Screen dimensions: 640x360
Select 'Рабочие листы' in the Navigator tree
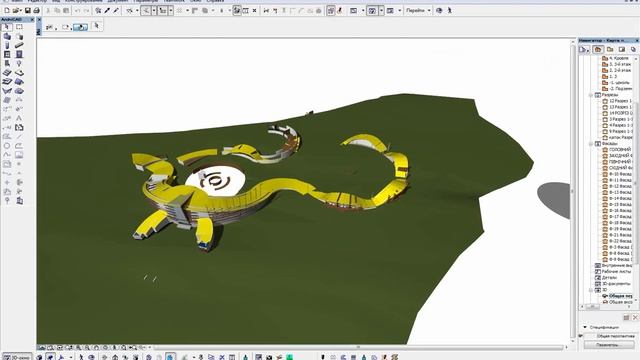pos(616,271)
